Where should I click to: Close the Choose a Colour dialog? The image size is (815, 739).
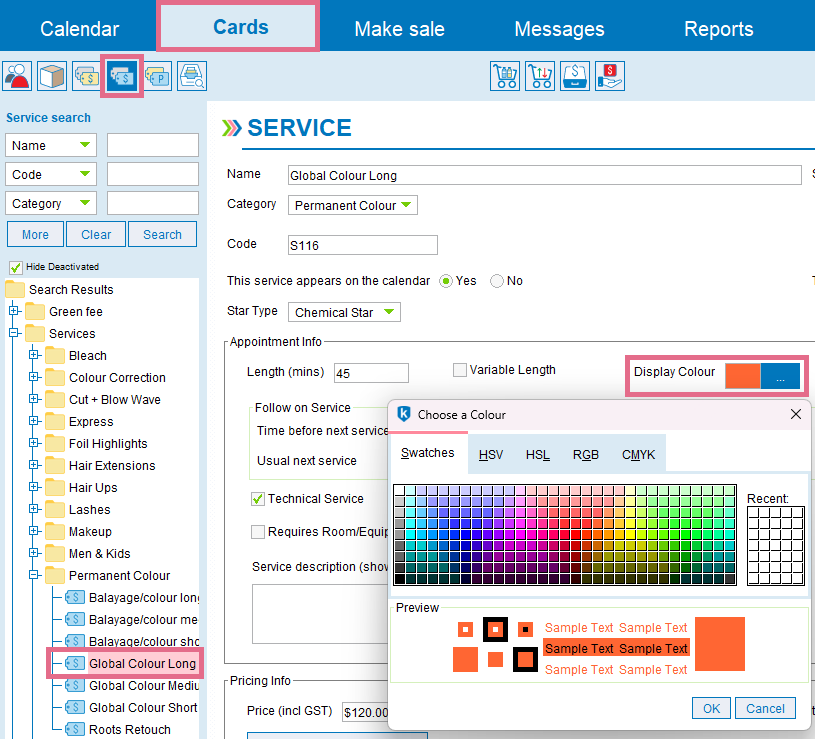coord(796,414)
